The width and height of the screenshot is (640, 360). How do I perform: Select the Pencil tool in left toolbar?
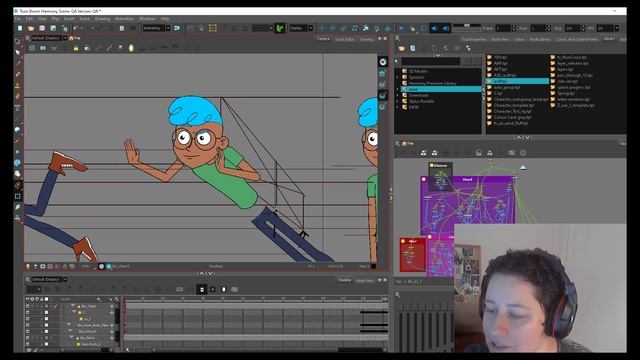[x=18, y=75]
